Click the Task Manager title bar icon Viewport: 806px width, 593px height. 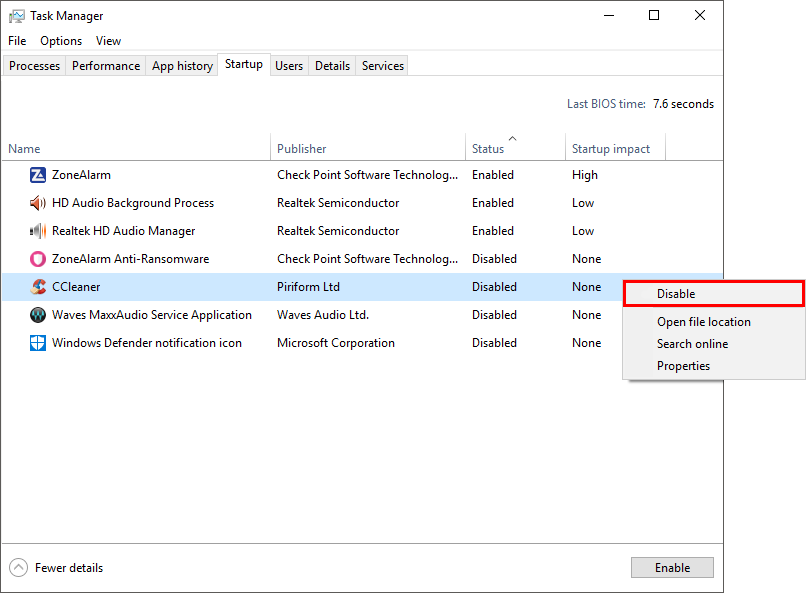16,16
